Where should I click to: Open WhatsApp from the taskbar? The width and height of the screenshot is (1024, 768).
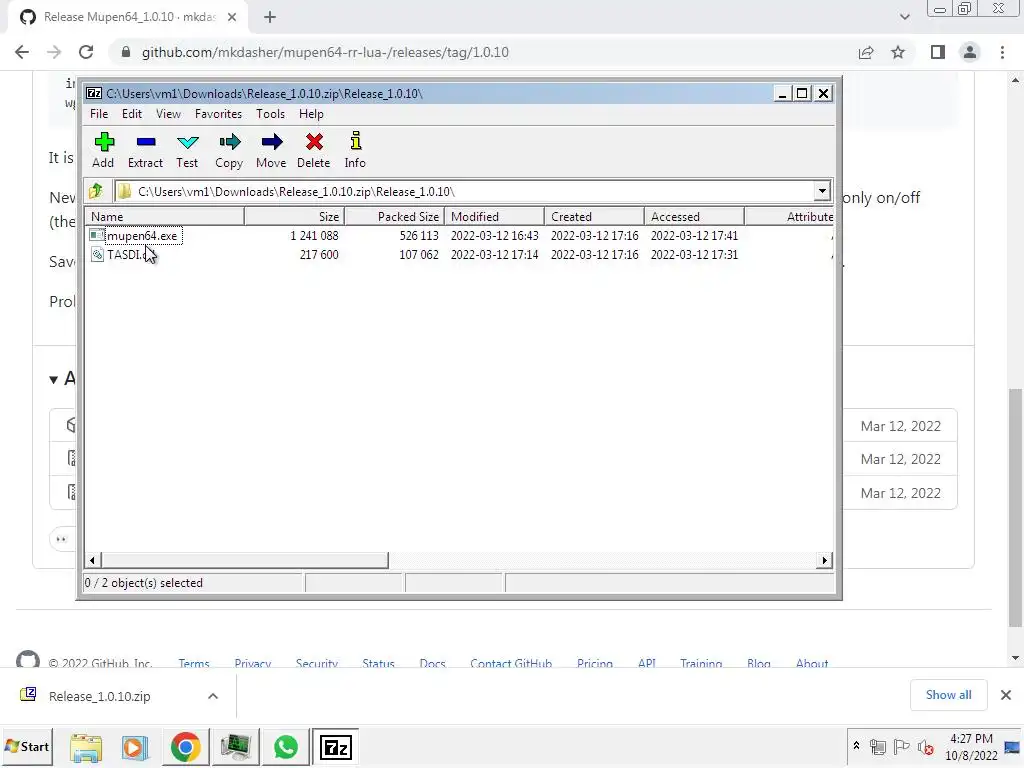(x=285, y=747)
